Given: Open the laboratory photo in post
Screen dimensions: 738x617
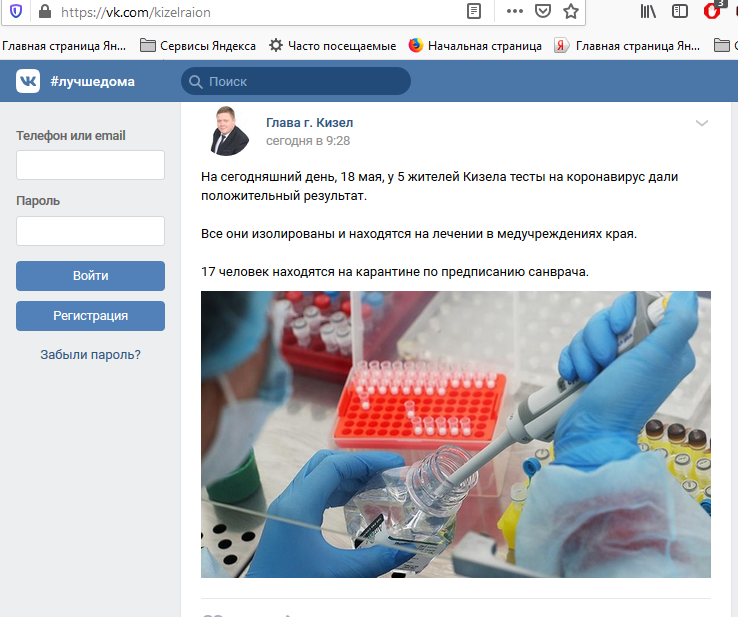Looking at the screenshot, I should (455, 434).
